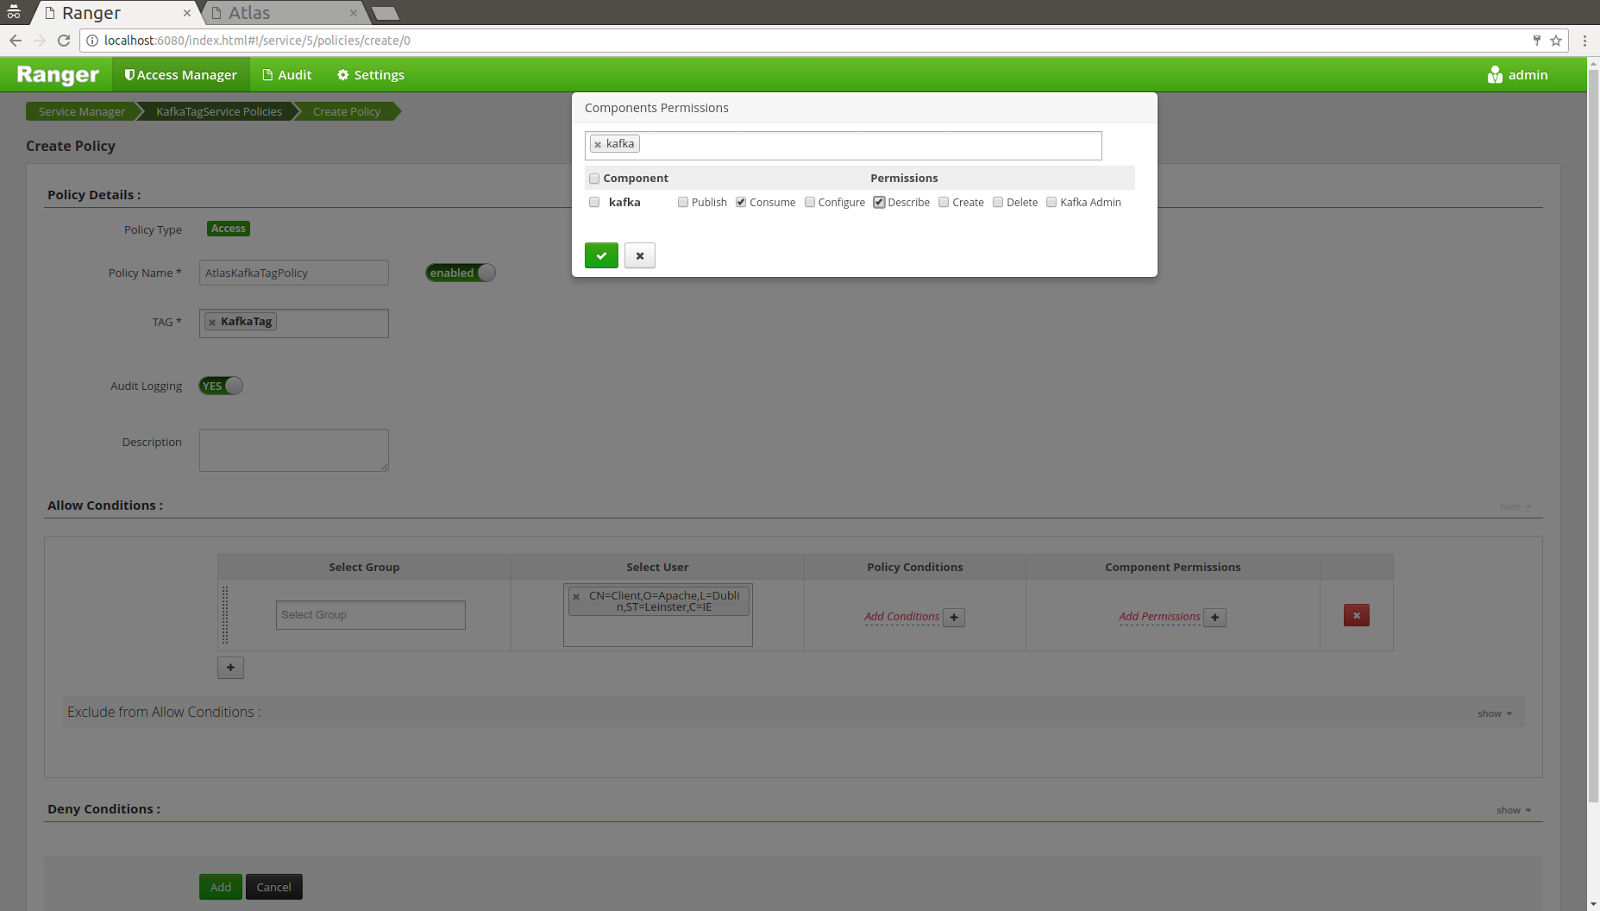Click the Ranger logo
The width and height of the screenshot is (1600, 911).
click(56, 74)
